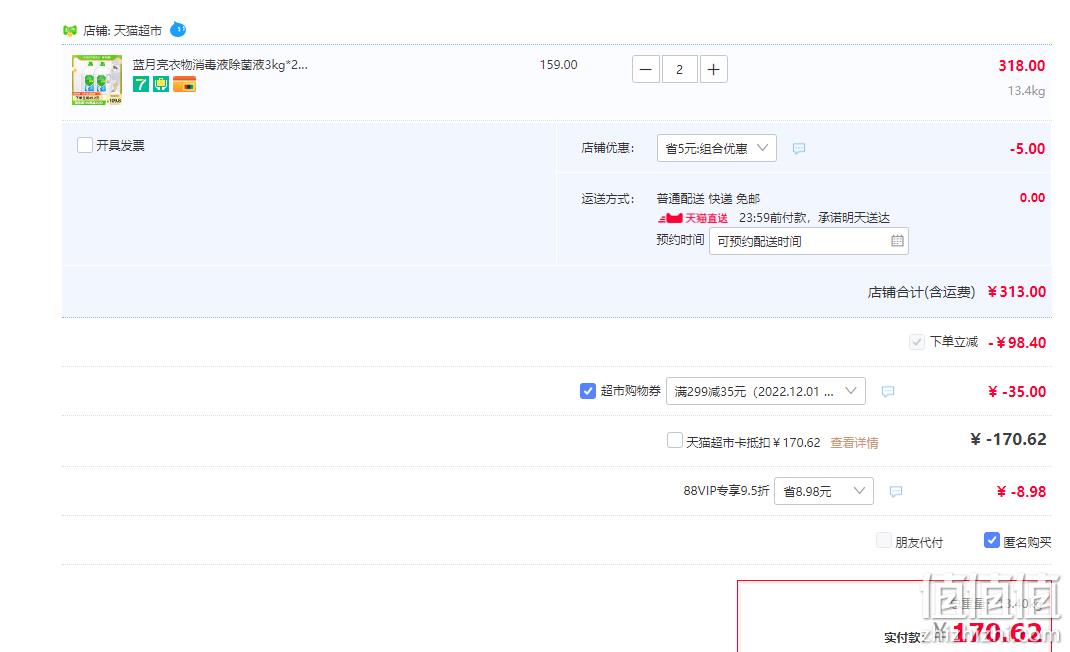Open the 满299减35元 coupon dropdown
This screenshot has width=1070, height=652.
point(766,391)
